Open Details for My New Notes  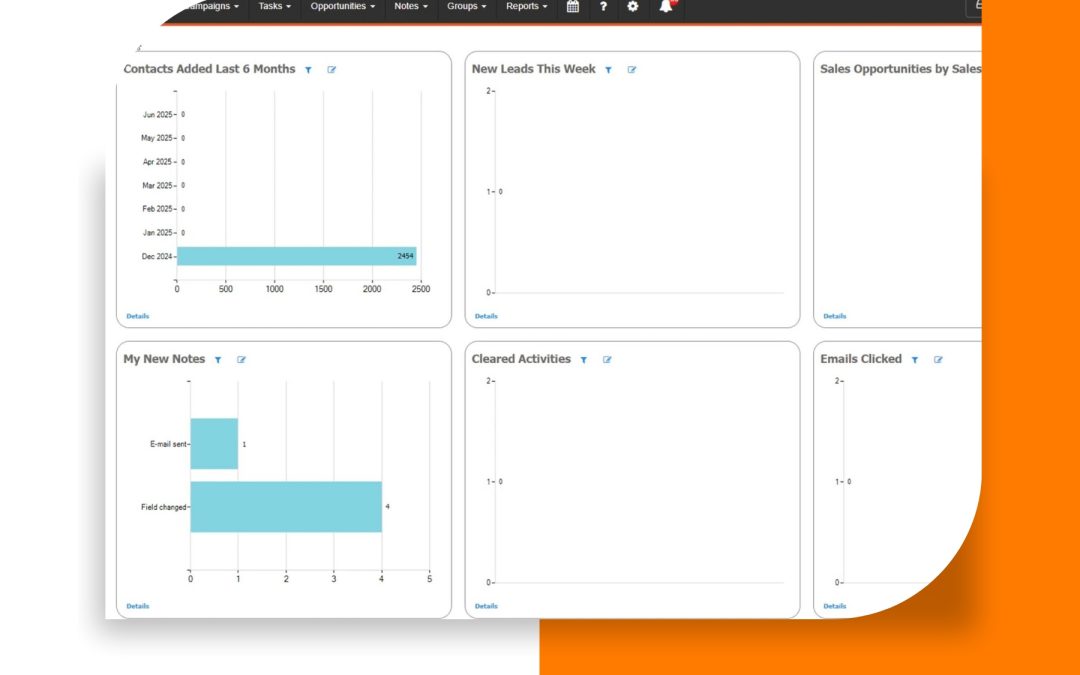coord(138,606)
